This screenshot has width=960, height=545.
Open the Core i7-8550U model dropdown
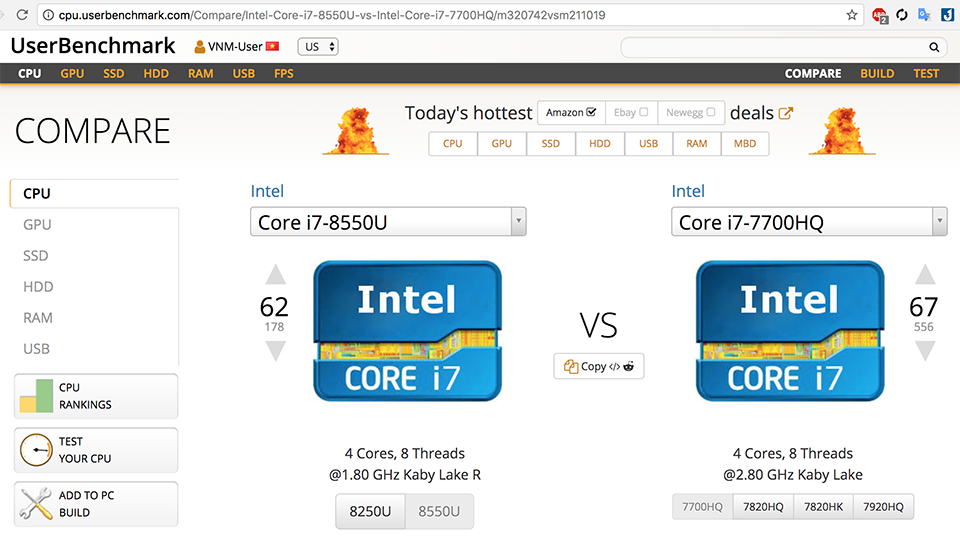pyautogui.click(x=388, y=222)
